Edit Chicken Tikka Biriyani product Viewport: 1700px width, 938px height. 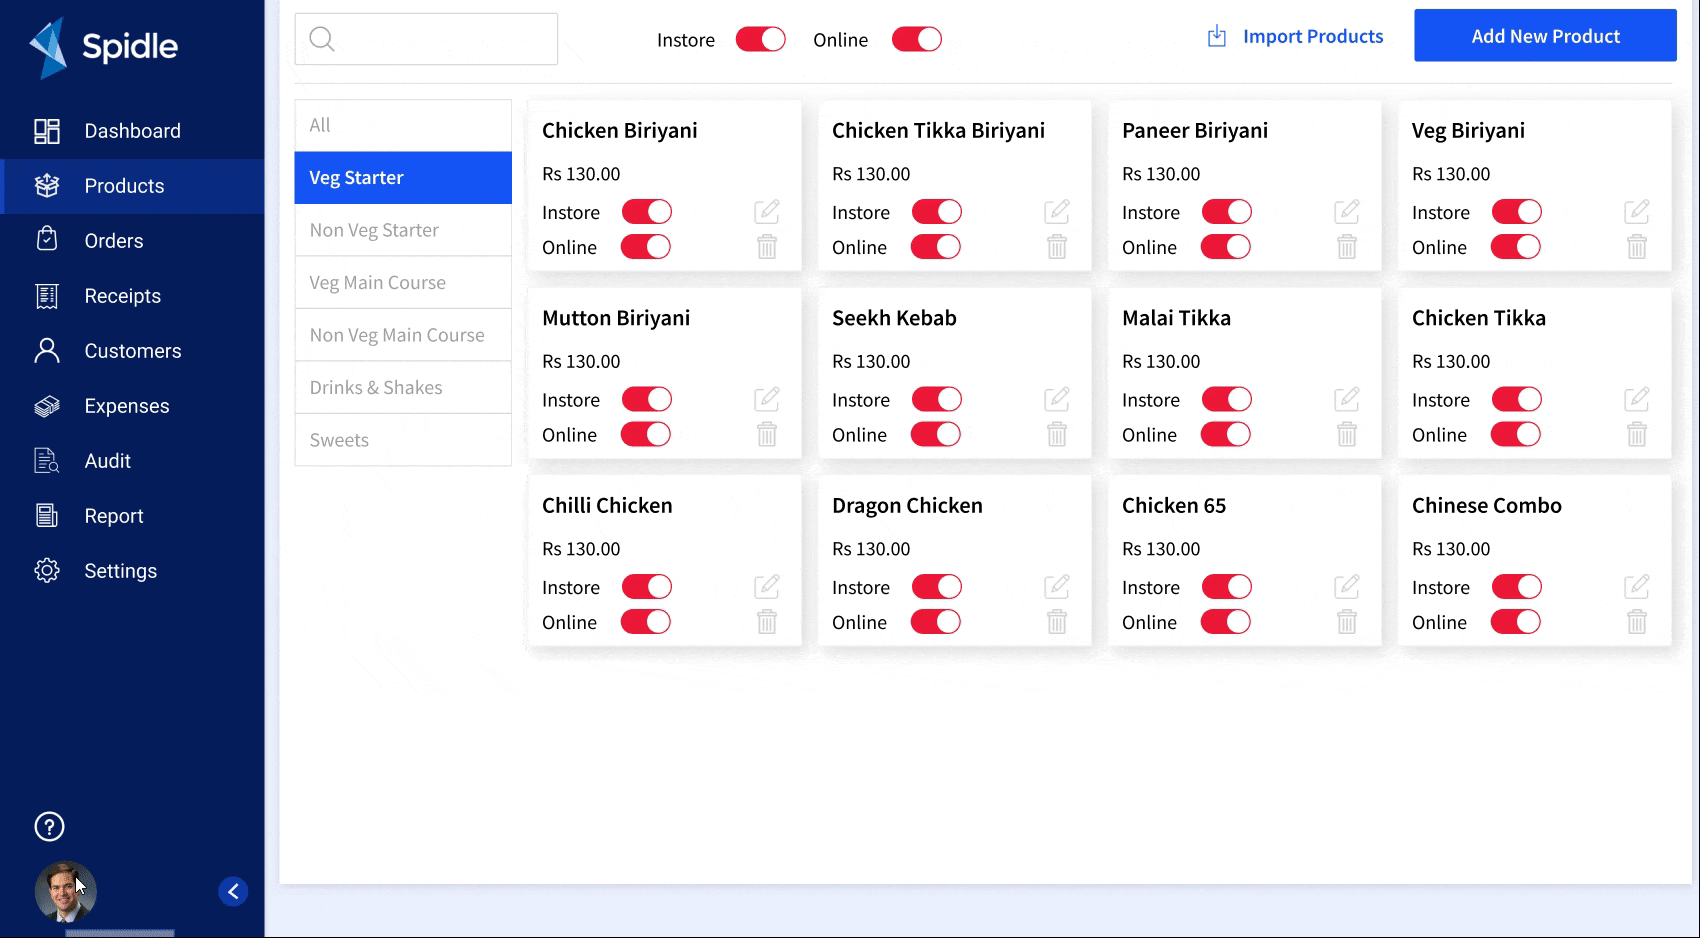pyautogui.click(x=1057, y=211)
